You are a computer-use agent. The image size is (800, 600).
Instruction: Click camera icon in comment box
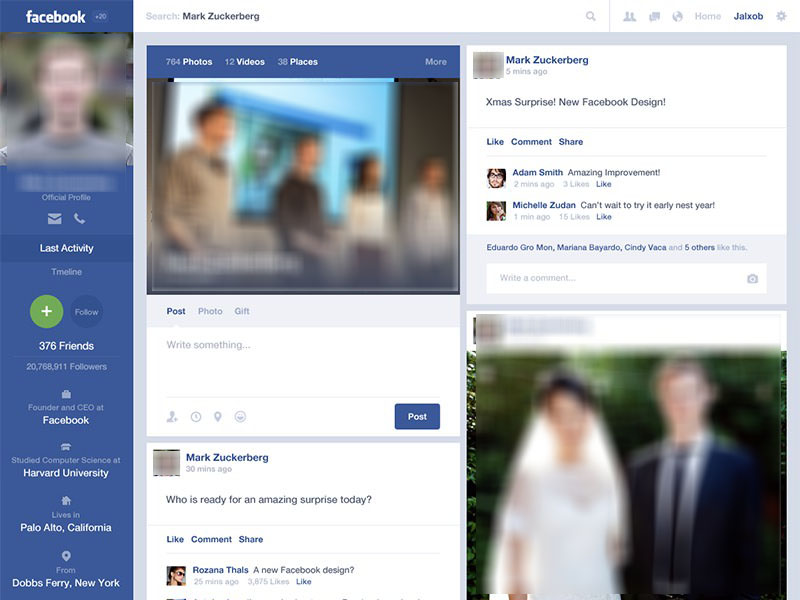(753, 279)
